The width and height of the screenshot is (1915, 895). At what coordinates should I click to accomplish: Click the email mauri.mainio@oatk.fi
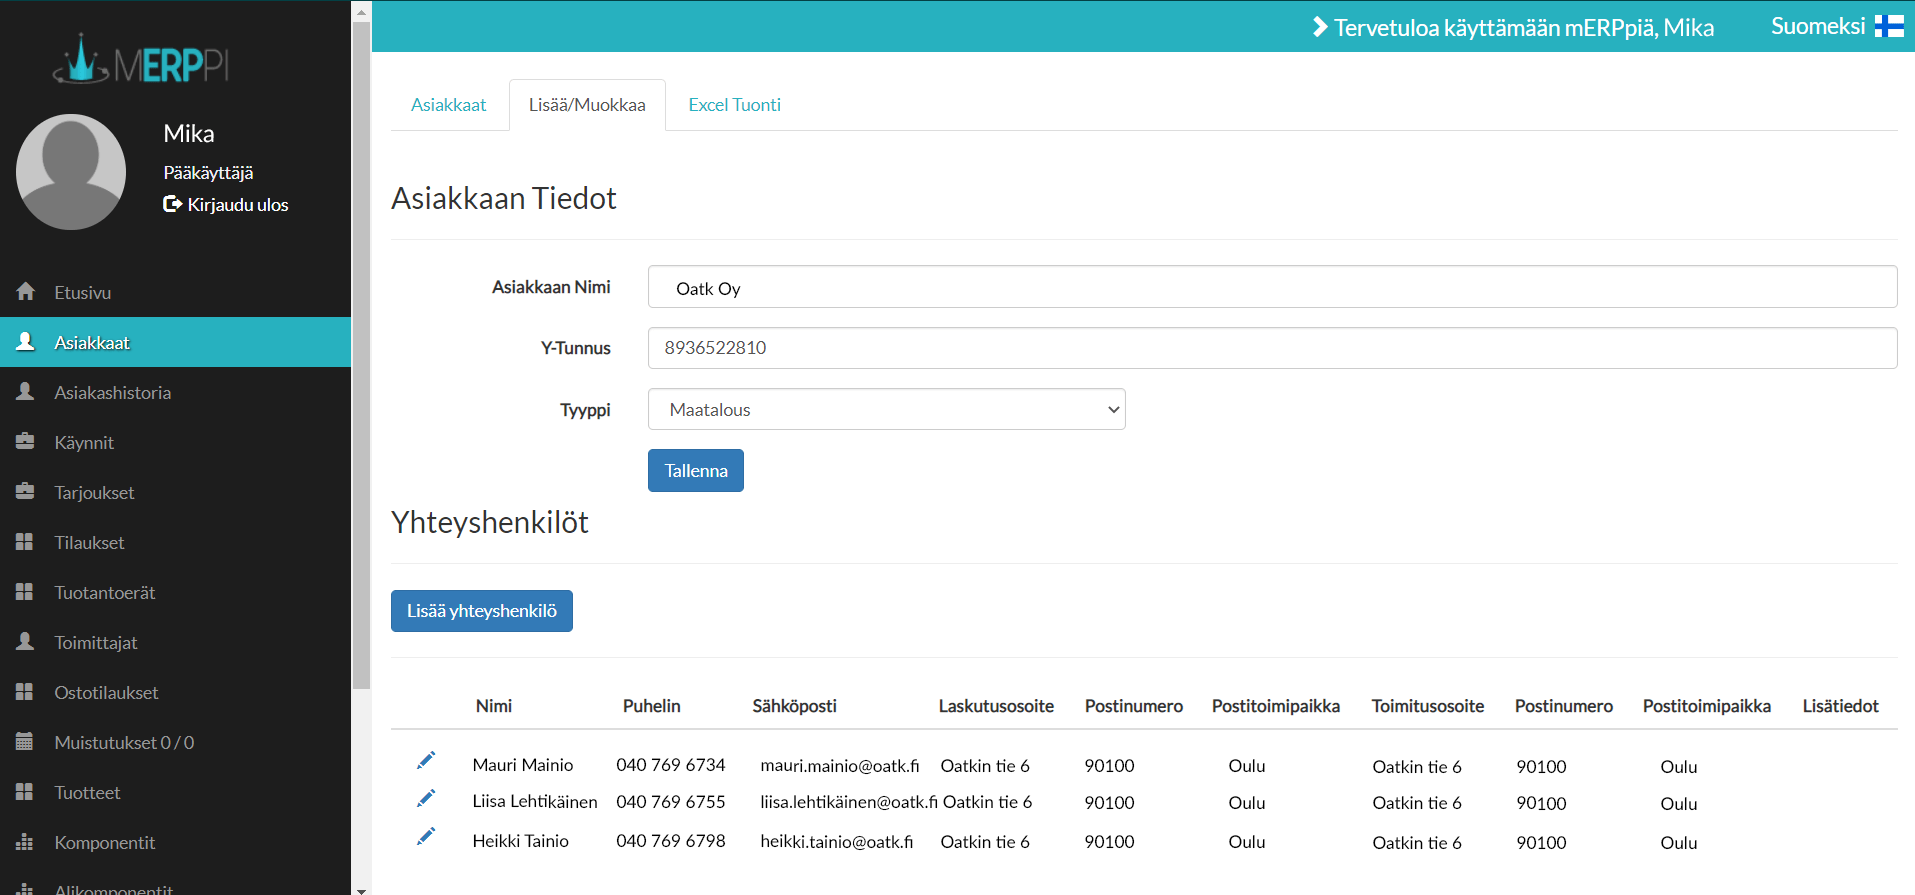[x=840, y=766]
